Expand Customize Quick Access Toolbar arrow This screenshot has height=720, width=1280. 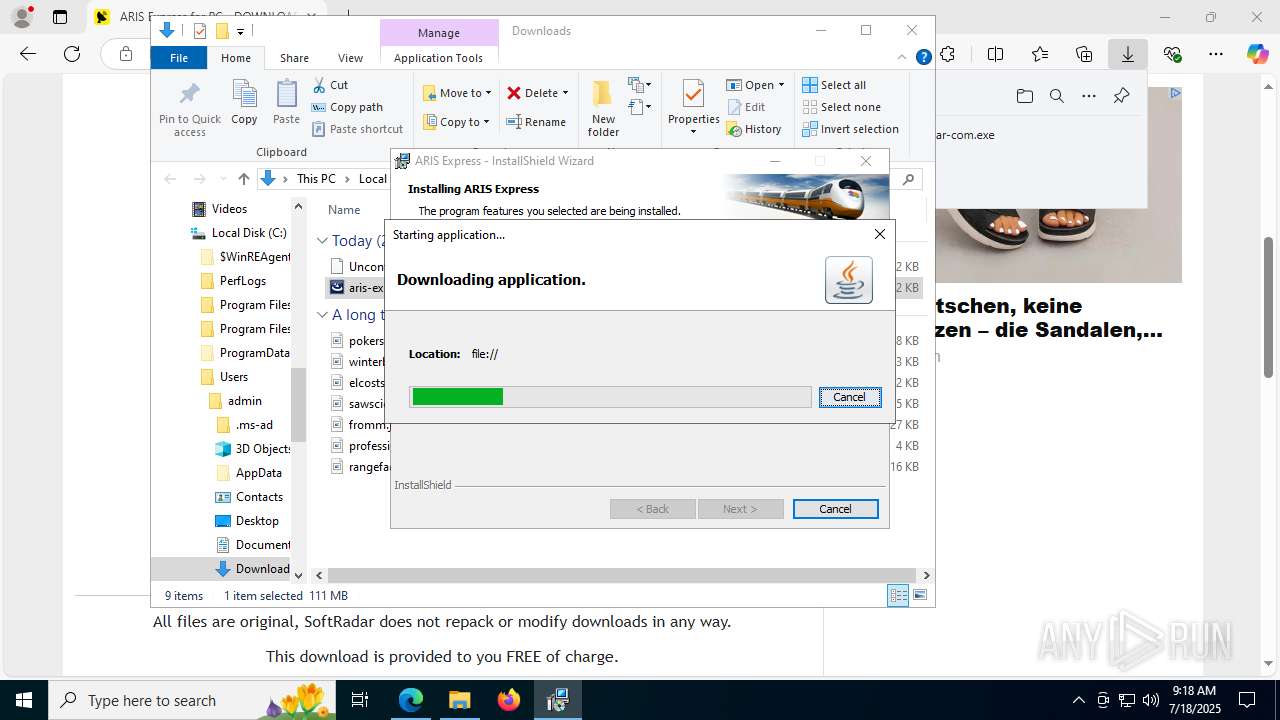point(241,32)
